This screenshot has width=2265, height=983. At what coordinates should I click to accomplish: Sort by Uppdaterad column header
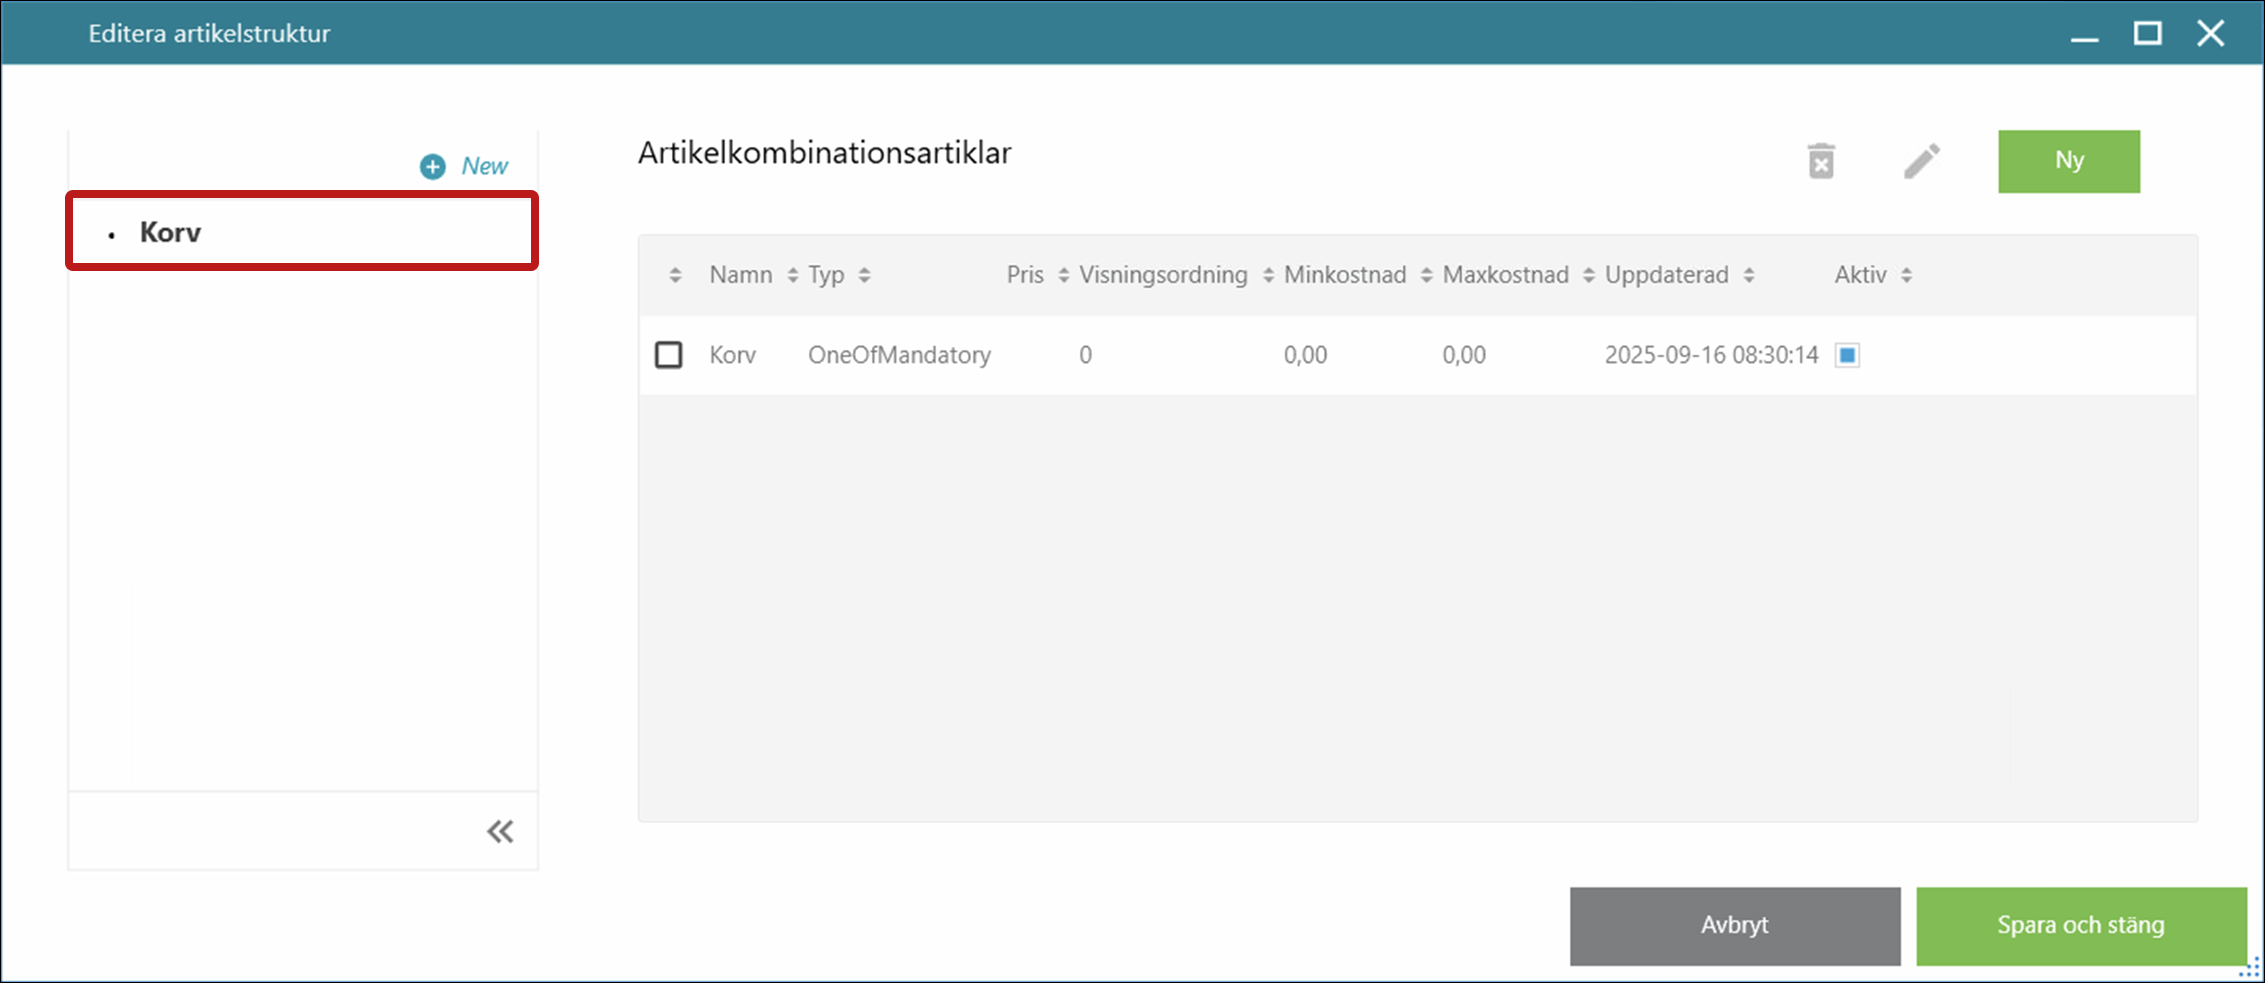pyautogui.click(x=1666, y=275)
